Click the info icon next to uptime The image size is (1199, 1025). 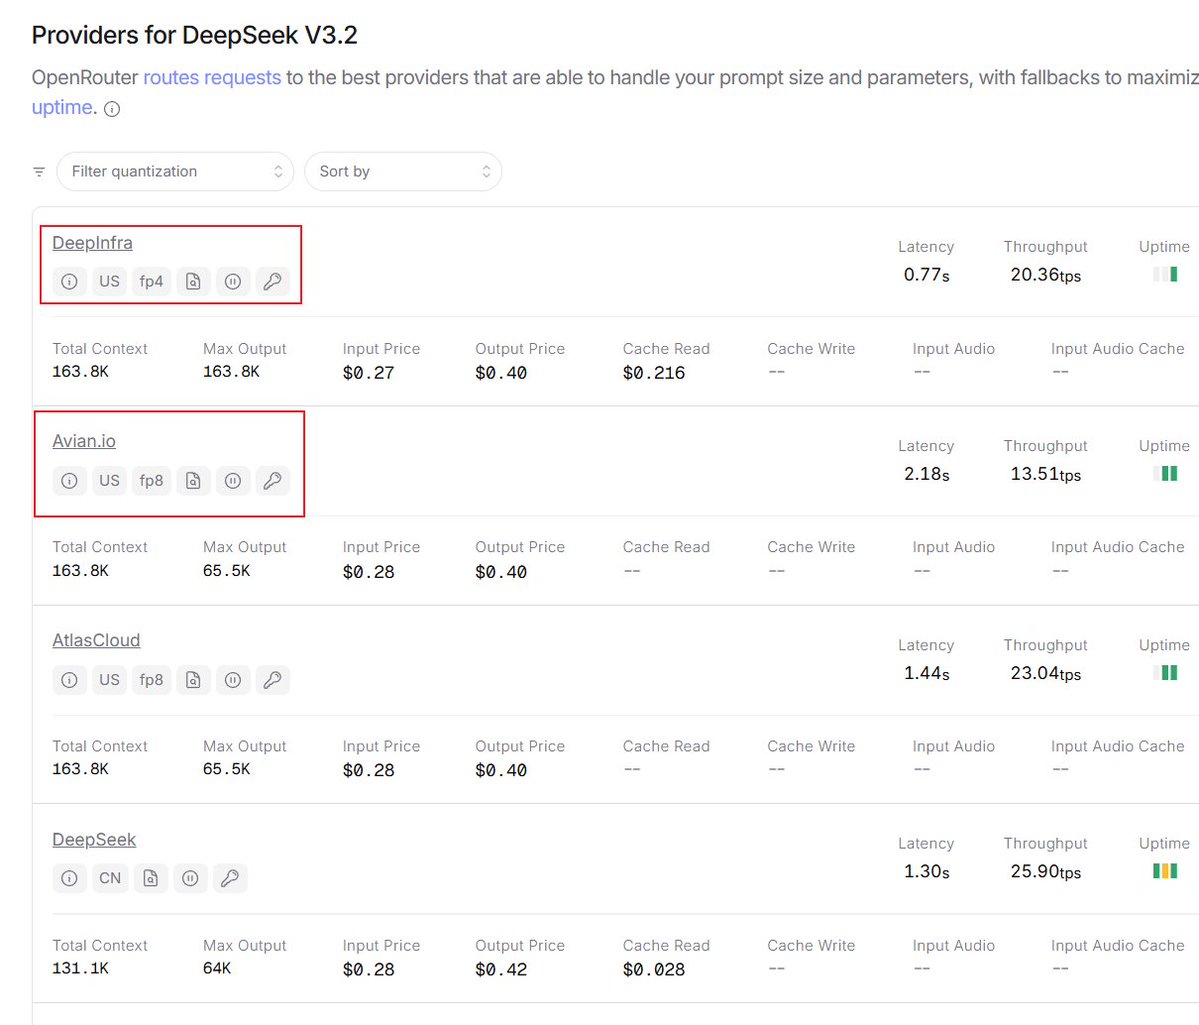pos(112,109)
